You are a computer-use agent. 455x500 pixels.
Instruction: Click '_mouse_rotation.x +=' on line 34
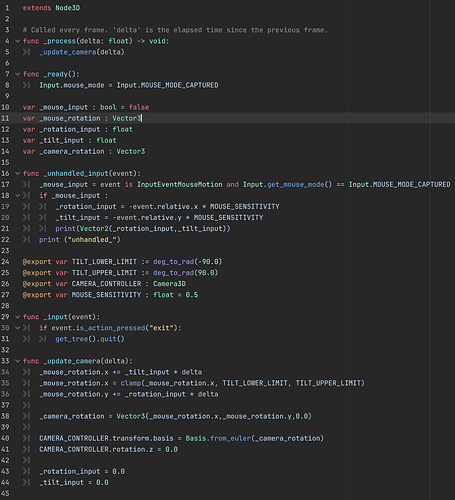(x=80, y=372)
